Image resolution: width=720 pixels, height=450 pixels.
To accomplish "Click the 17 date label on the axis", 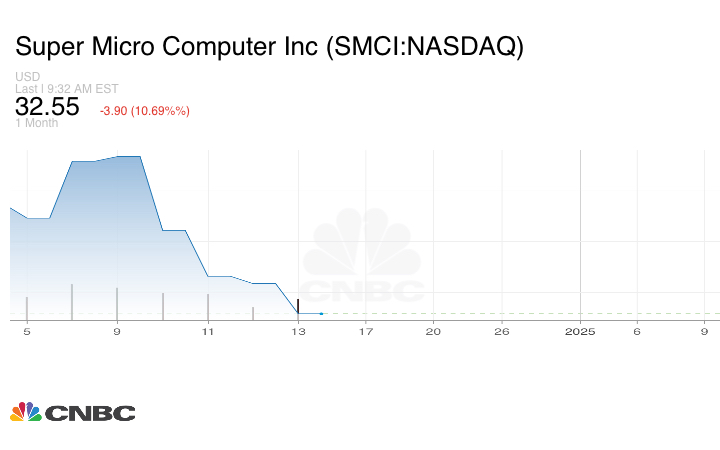I will tap(366, 331).
